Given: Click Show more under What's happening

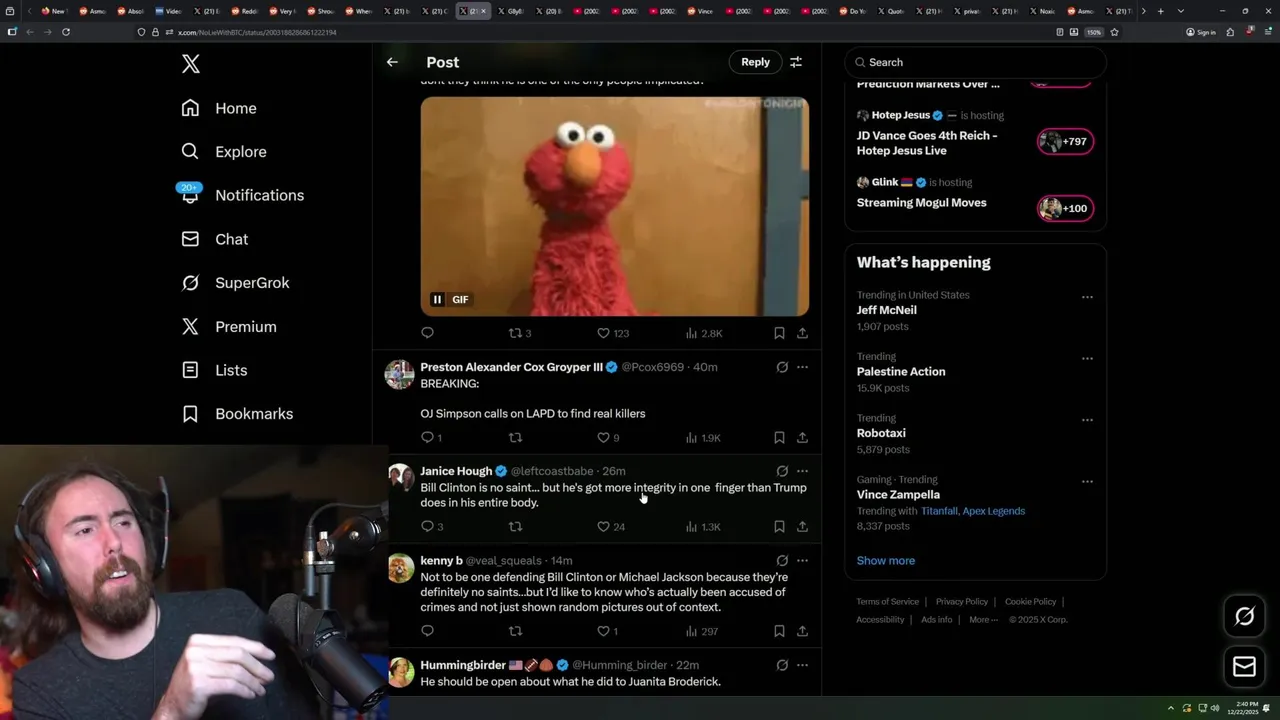Looking at the screenshot, I should click(x=886, y=561).
